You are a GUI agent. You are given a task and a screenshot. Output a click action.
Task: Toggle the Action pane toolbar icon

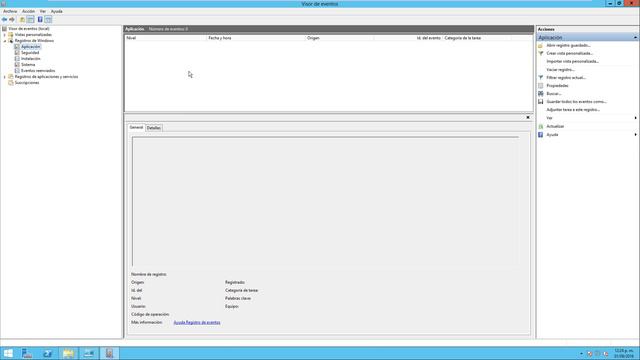point(48,20)
